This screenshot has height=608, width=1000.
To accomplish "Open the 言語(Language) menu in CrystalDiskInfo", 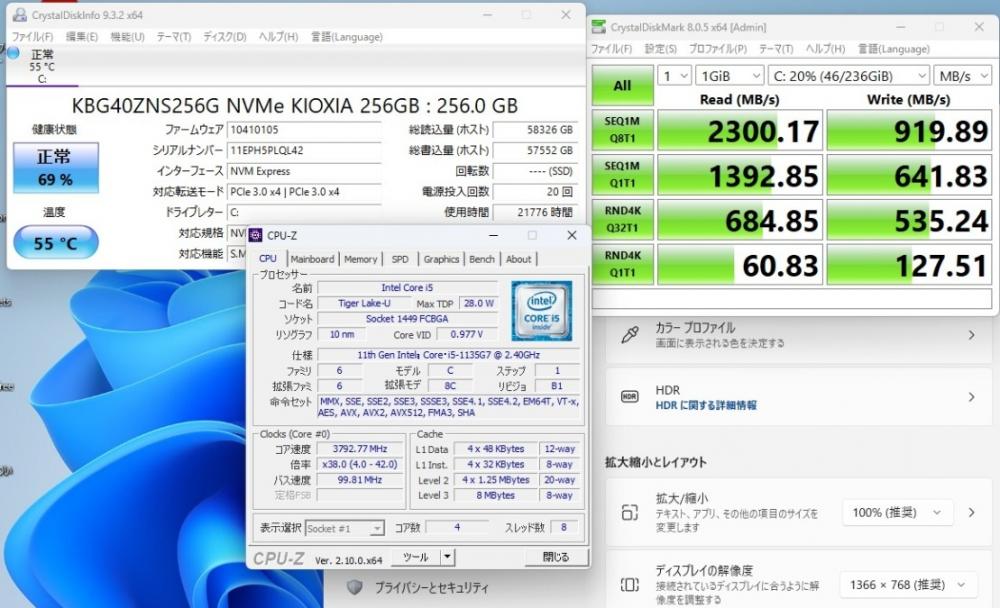I will tap(346, 37).
